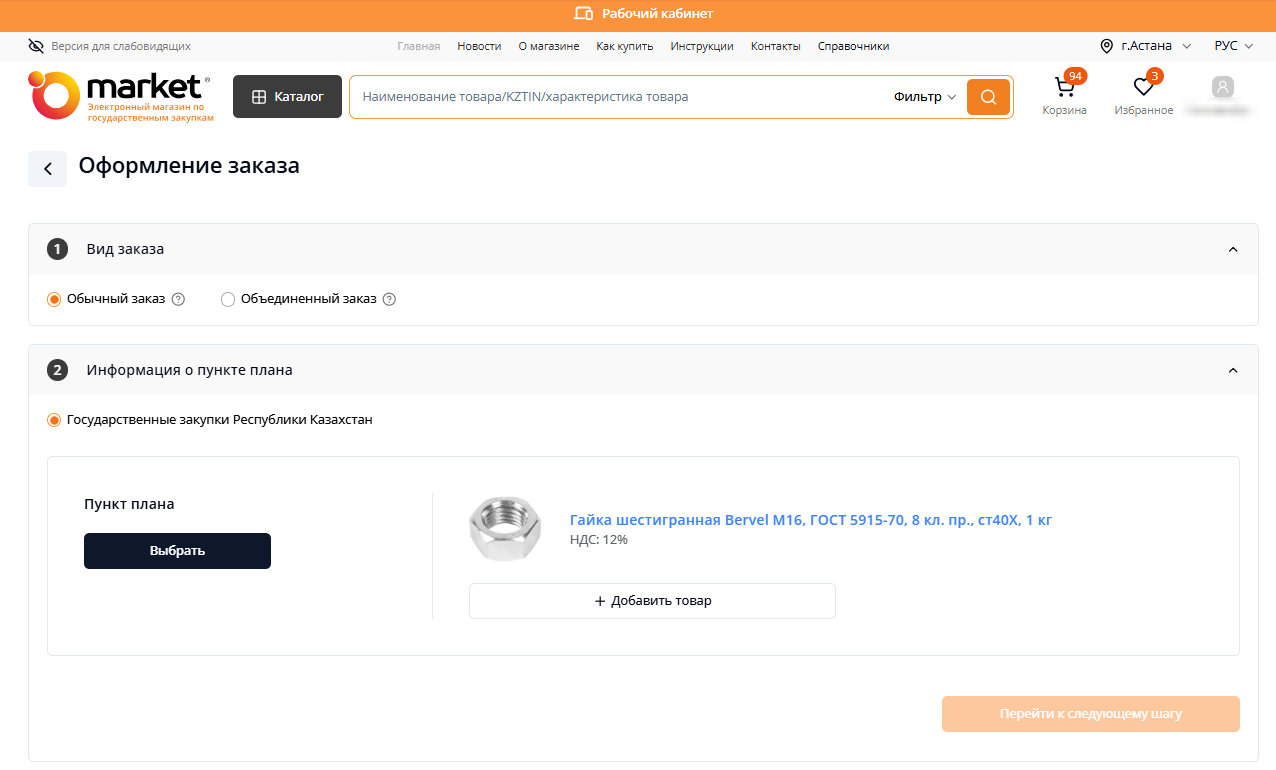The height and width of the screenshot is (770, 1276).
Task: Click the Добавить товар button
Action: click(652, 601)
